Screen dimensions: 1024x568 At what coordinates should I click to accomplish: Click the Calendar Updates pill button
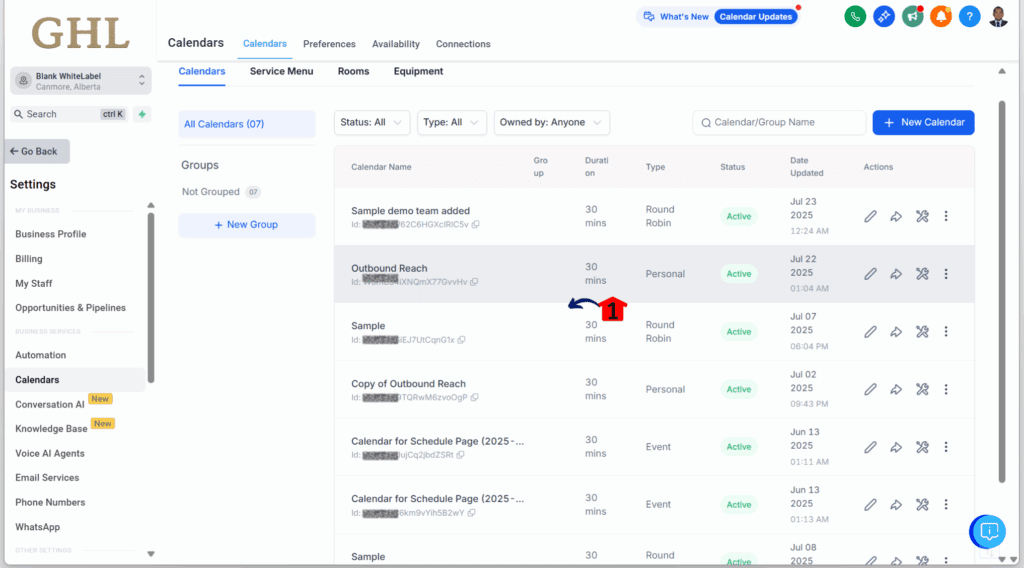[x=756, y=16]
